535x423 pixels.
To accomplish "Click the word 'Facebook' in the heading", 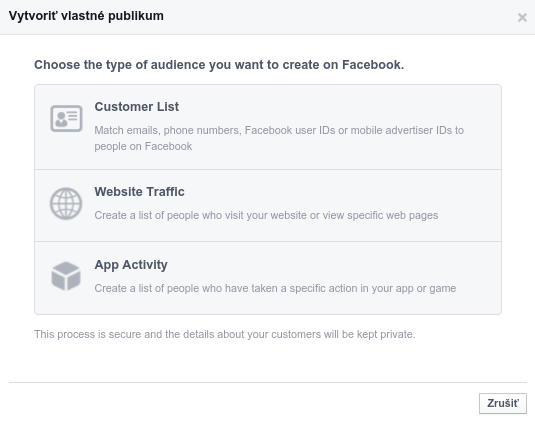I will (x=373, y=65).
